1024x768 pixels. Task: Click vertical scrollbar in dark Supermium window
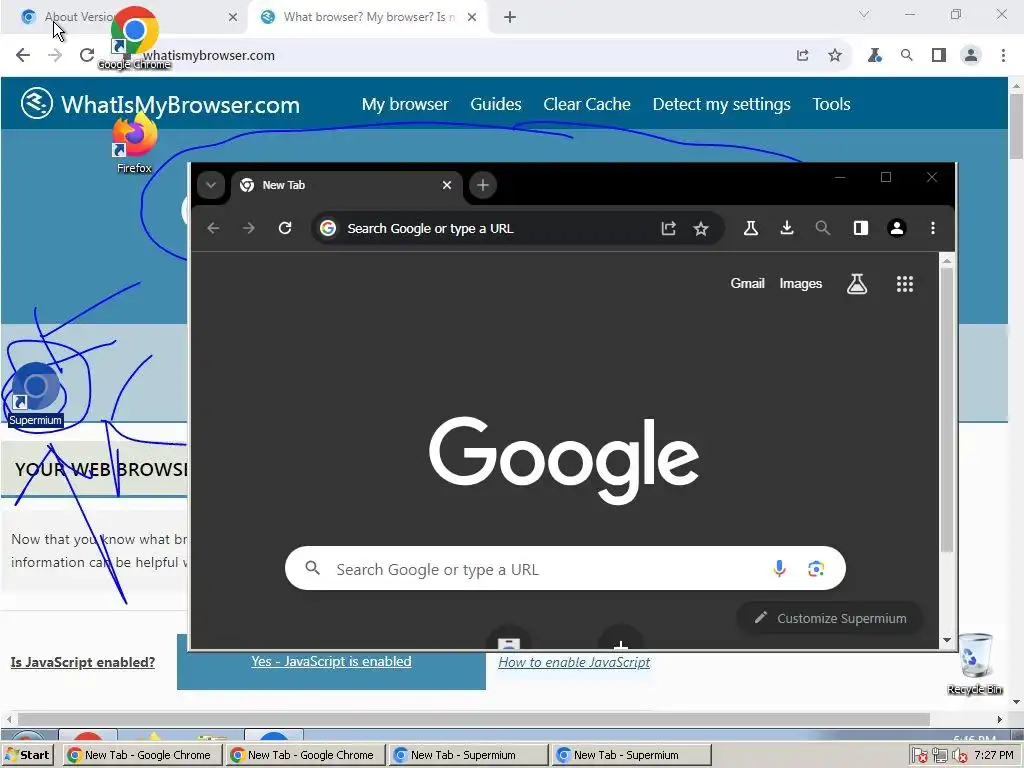947,408
